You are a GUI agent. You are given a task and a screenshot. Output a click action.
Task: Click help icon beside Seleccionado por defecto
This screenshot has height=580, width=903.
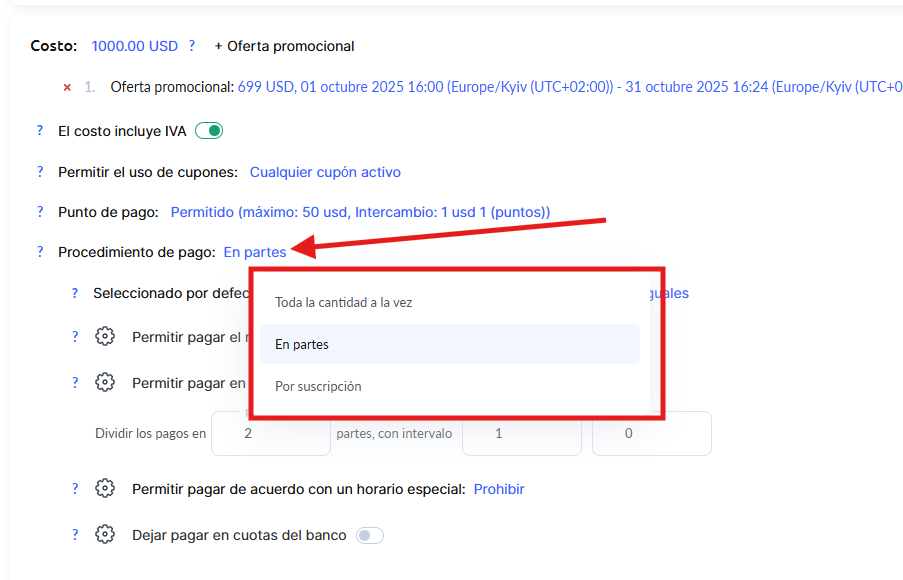coord(75,294)
